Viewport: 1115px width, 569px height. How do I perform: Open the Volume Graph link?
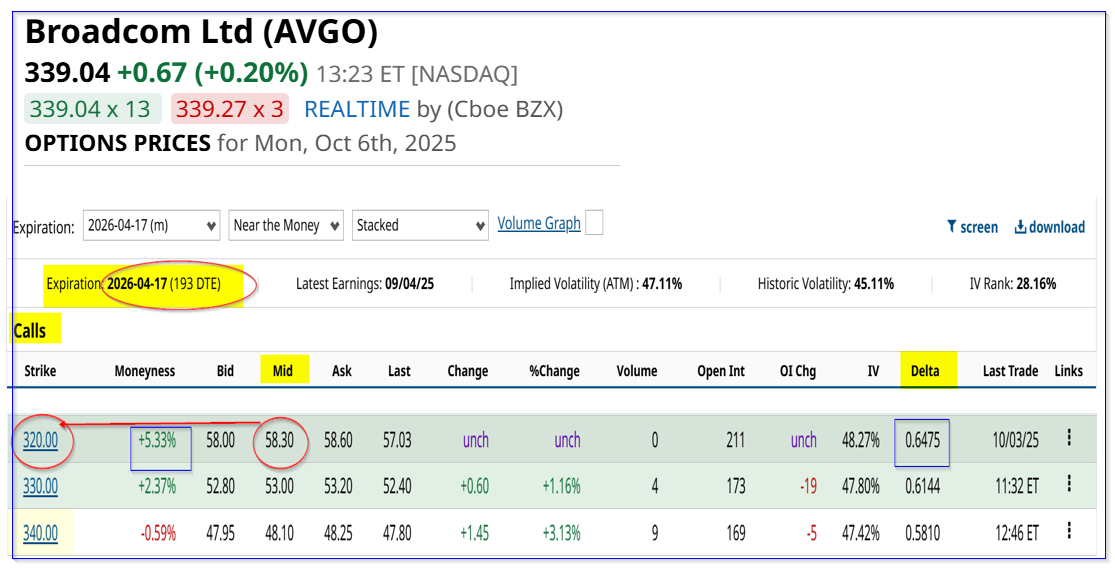pyautogui.click(x=539, y=224)
